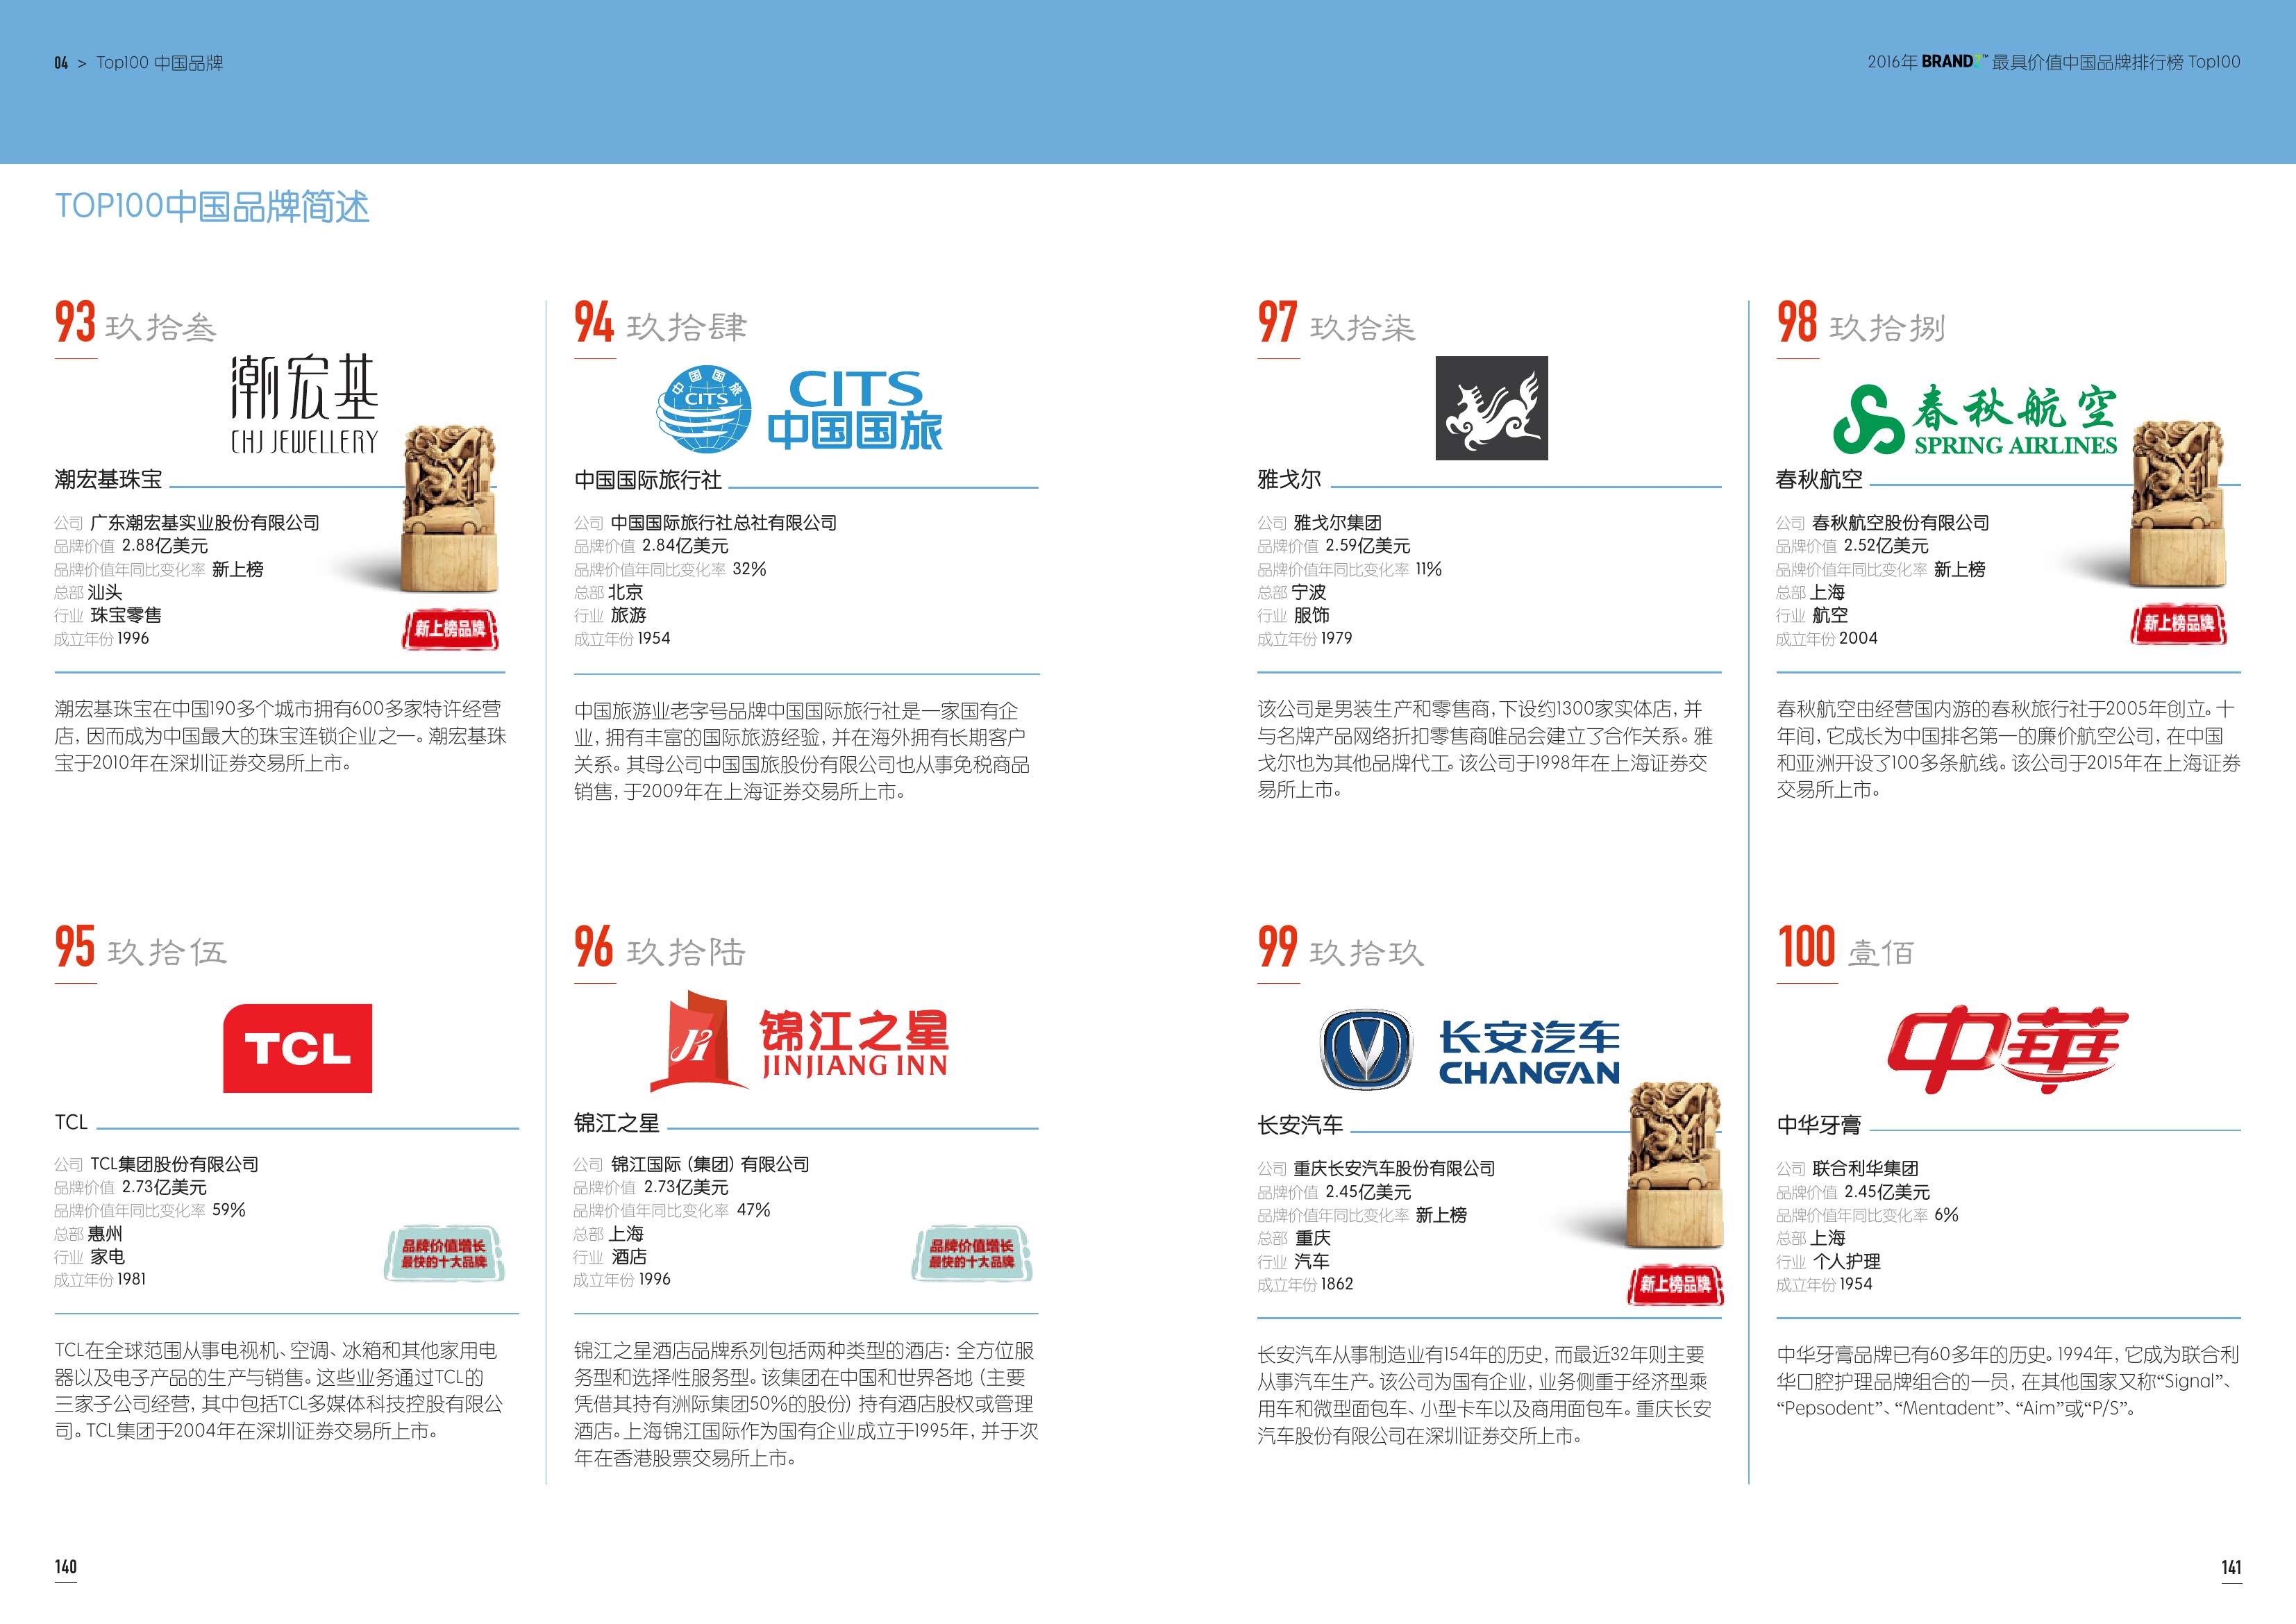Screen dimensions: 2296x1624
Task: Click company name 中国国际旅行社总社有限公司
Action: pos(724,523)
